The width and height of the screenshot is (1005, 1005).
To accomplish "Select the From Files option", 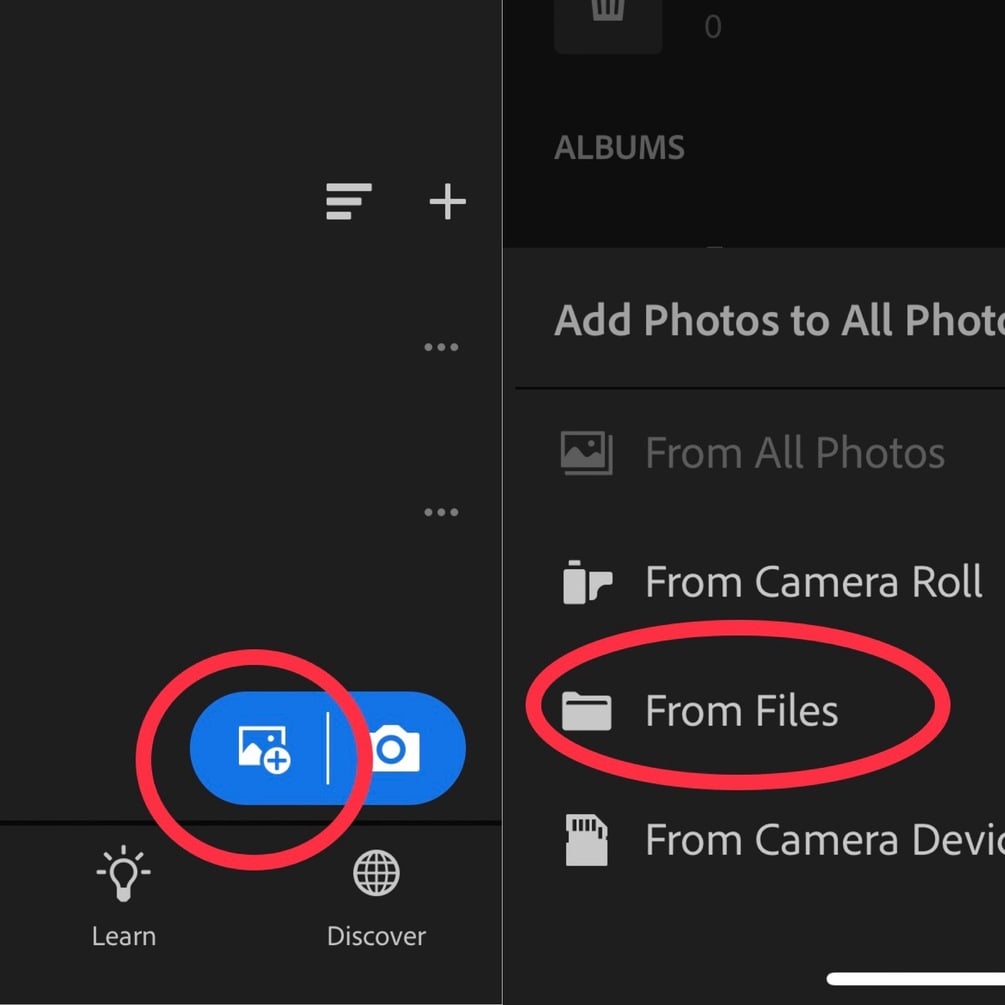I will pyautogui.click(x=741, y=711).
